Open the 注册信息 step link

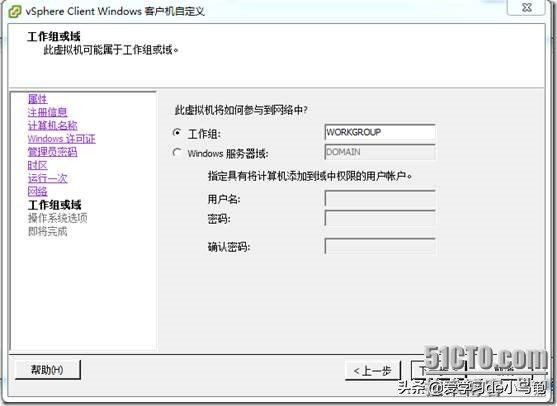(x=47, y=112)
